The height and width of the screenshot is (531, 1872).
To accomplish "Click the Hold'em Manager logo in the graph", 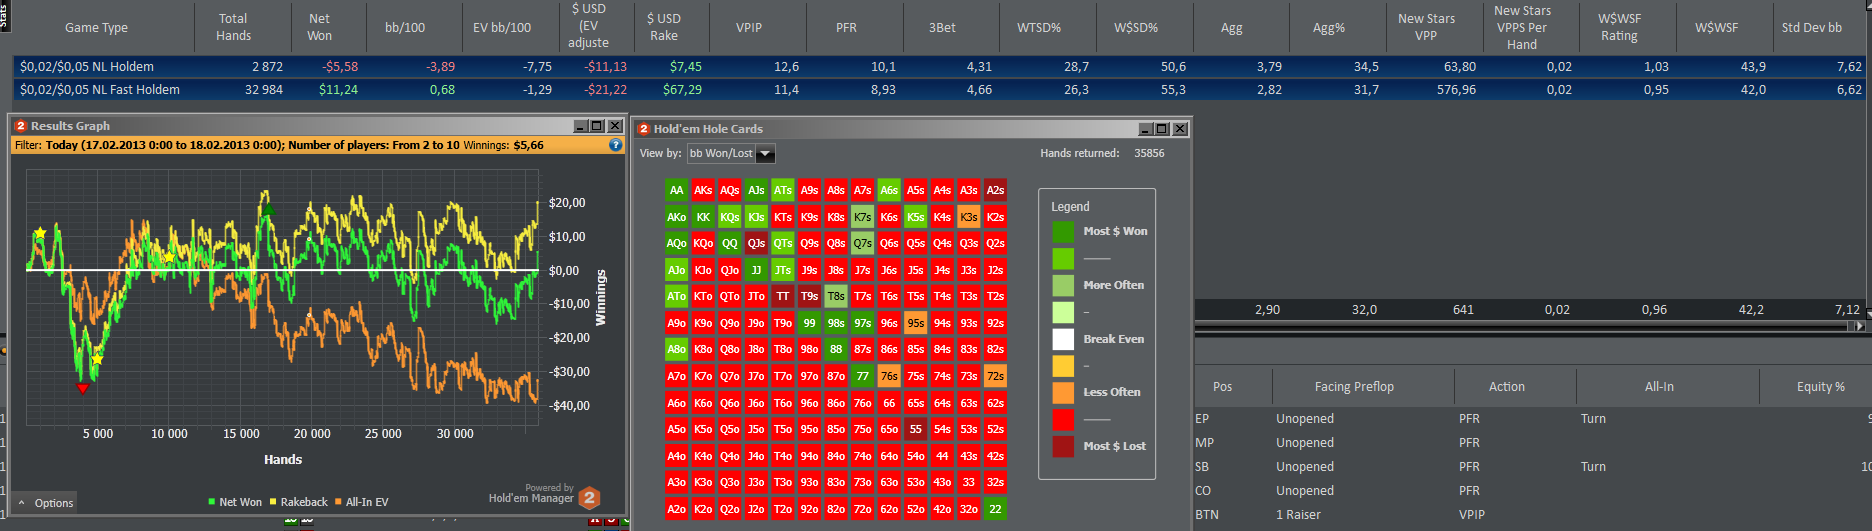I will [590, 497].
